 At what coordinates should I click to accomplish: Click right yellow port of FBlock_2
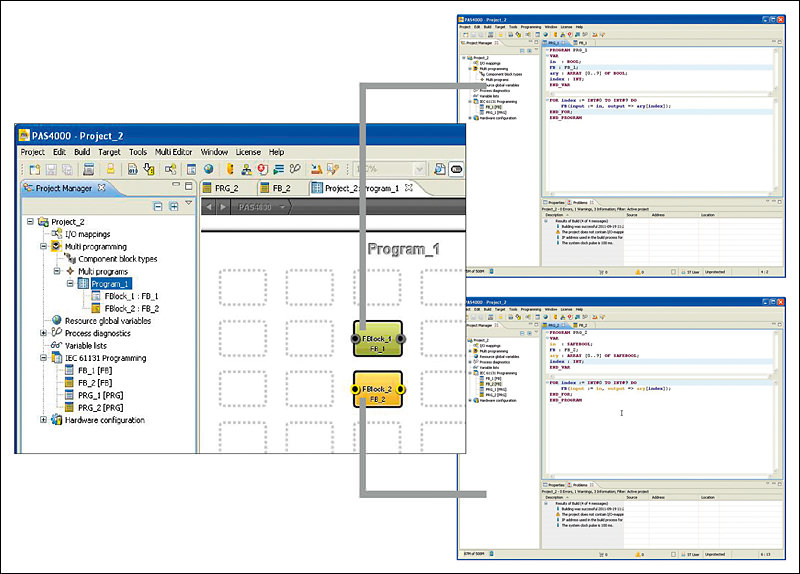[401, 389]
